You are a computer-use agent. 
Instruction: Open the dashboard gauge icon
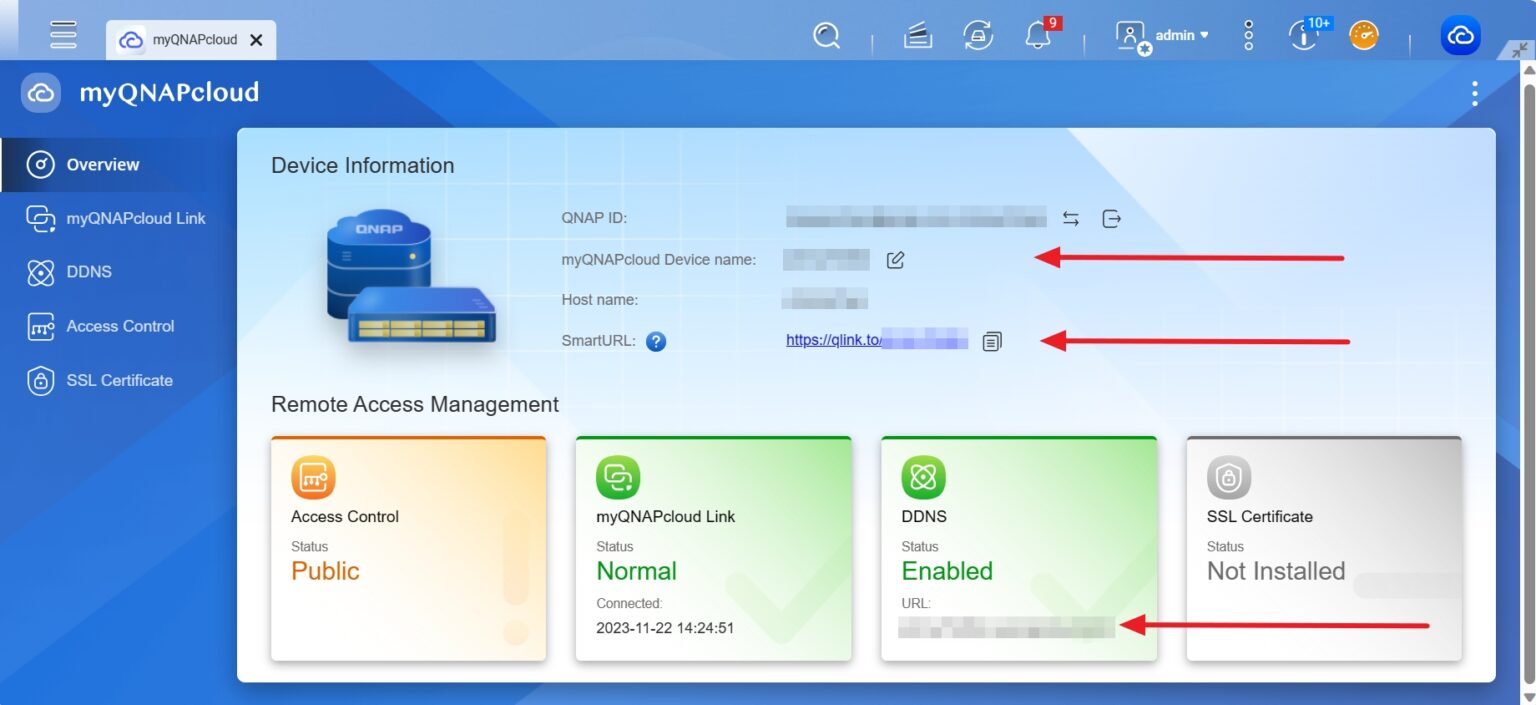click(x=1363, y=36)
